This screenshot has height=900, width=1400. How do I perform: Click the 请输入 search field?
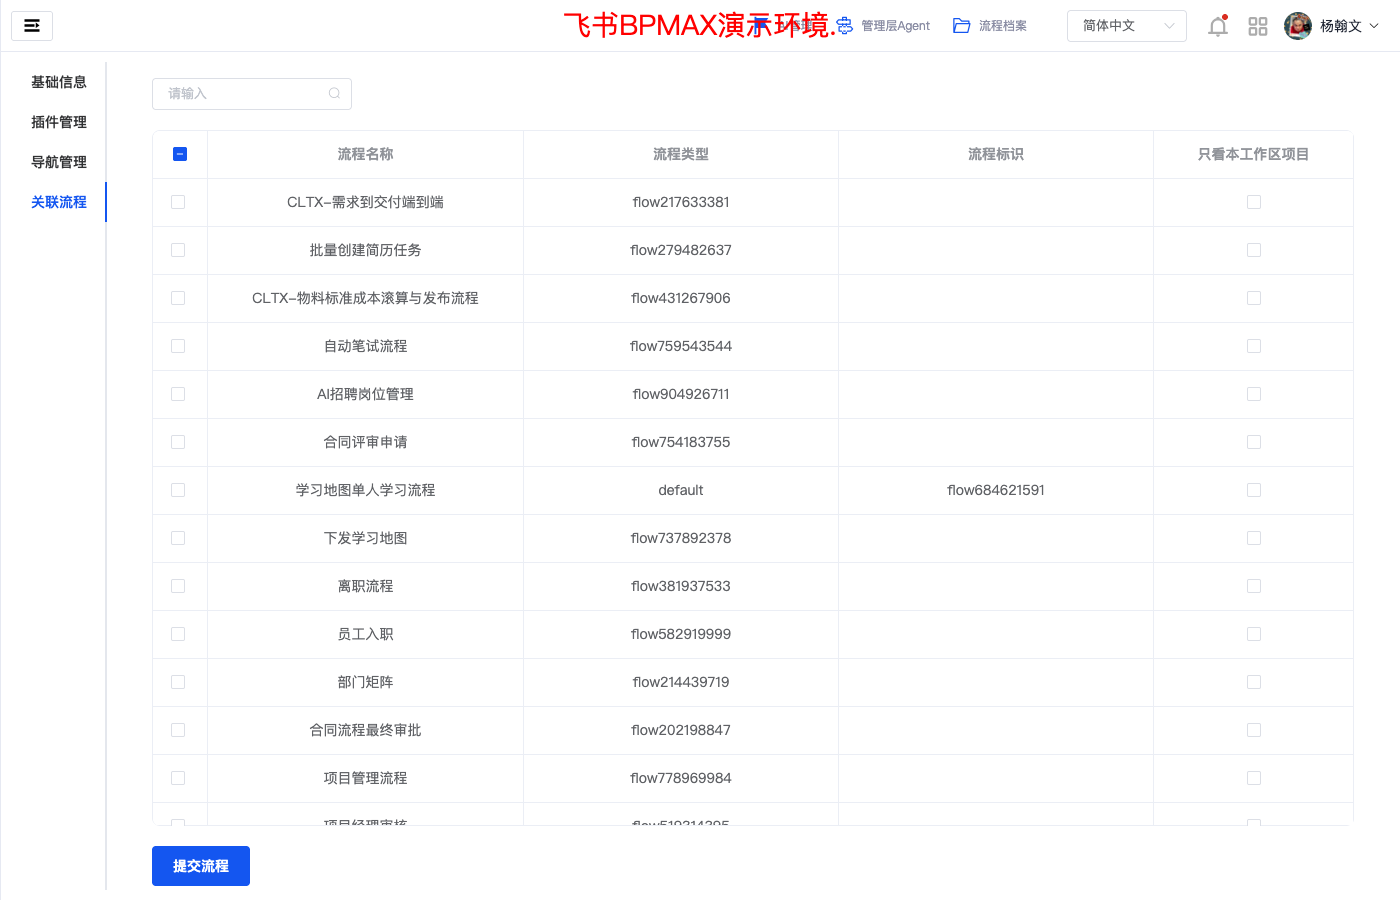pyautogui.click(x=252, y=94)
